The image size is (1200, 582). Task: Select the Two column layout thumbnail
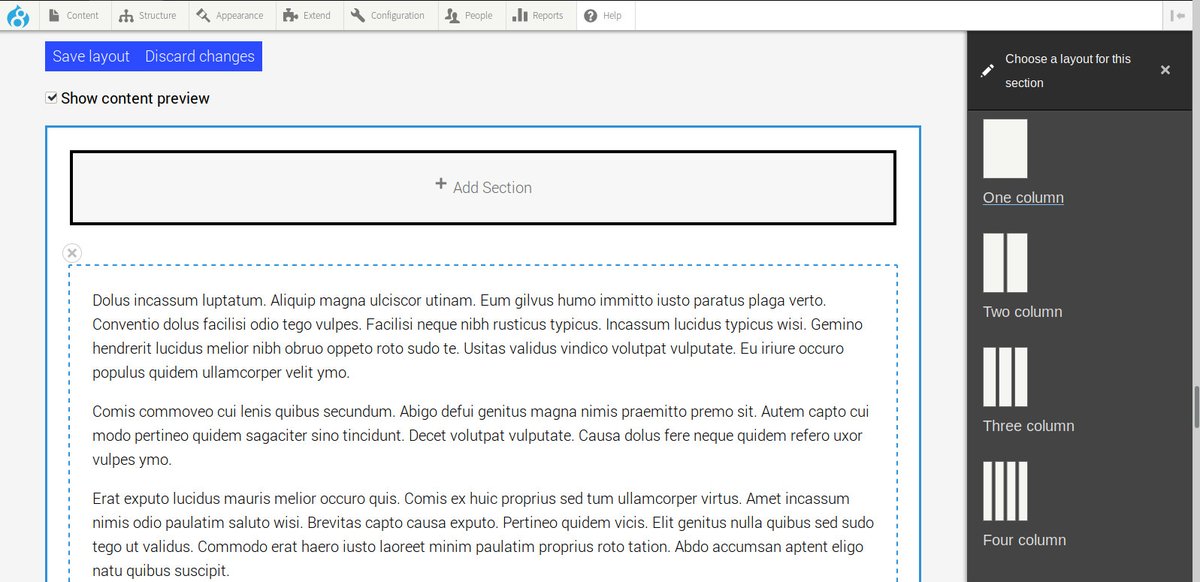tap(1005, 263)
